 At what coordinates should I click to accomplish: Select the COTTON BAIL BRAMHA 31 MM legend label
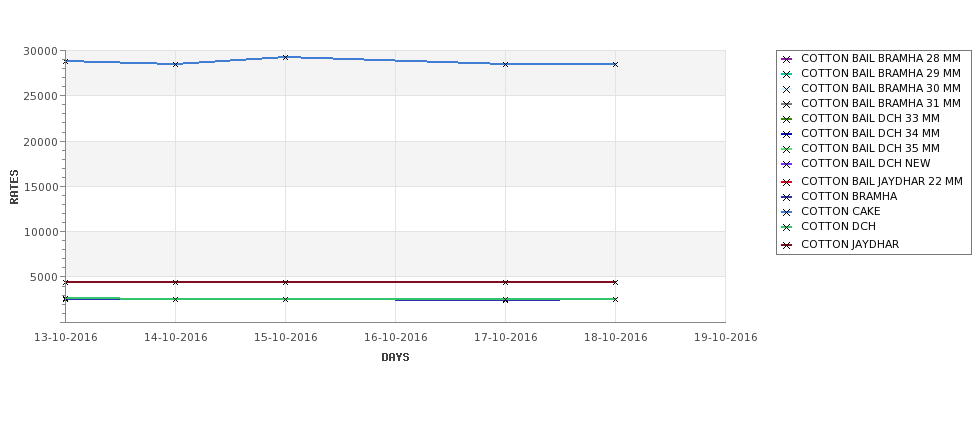880,103
